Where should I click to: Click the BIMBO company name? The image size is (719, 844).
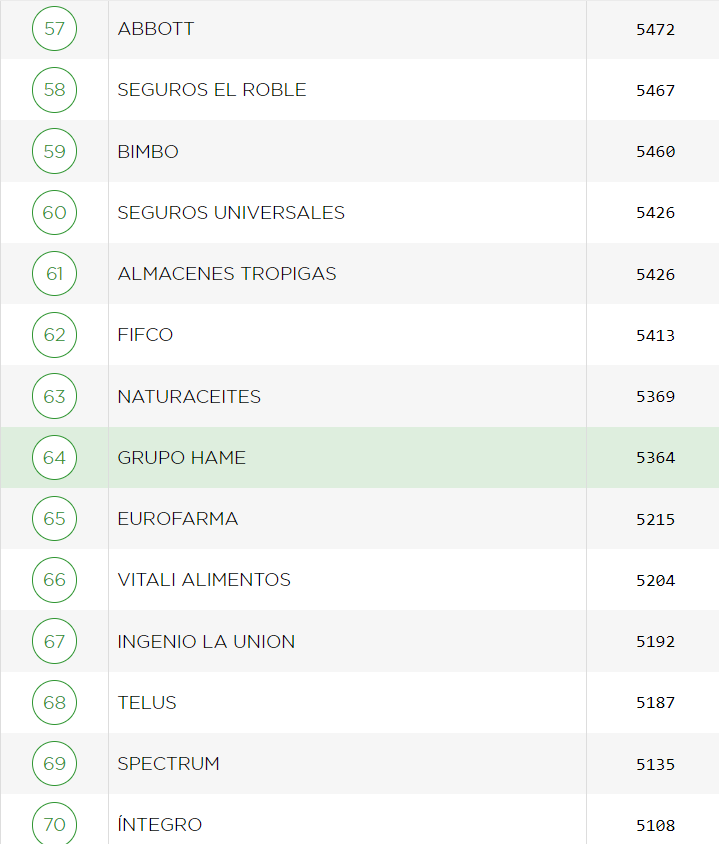click(x=148, y=152)
